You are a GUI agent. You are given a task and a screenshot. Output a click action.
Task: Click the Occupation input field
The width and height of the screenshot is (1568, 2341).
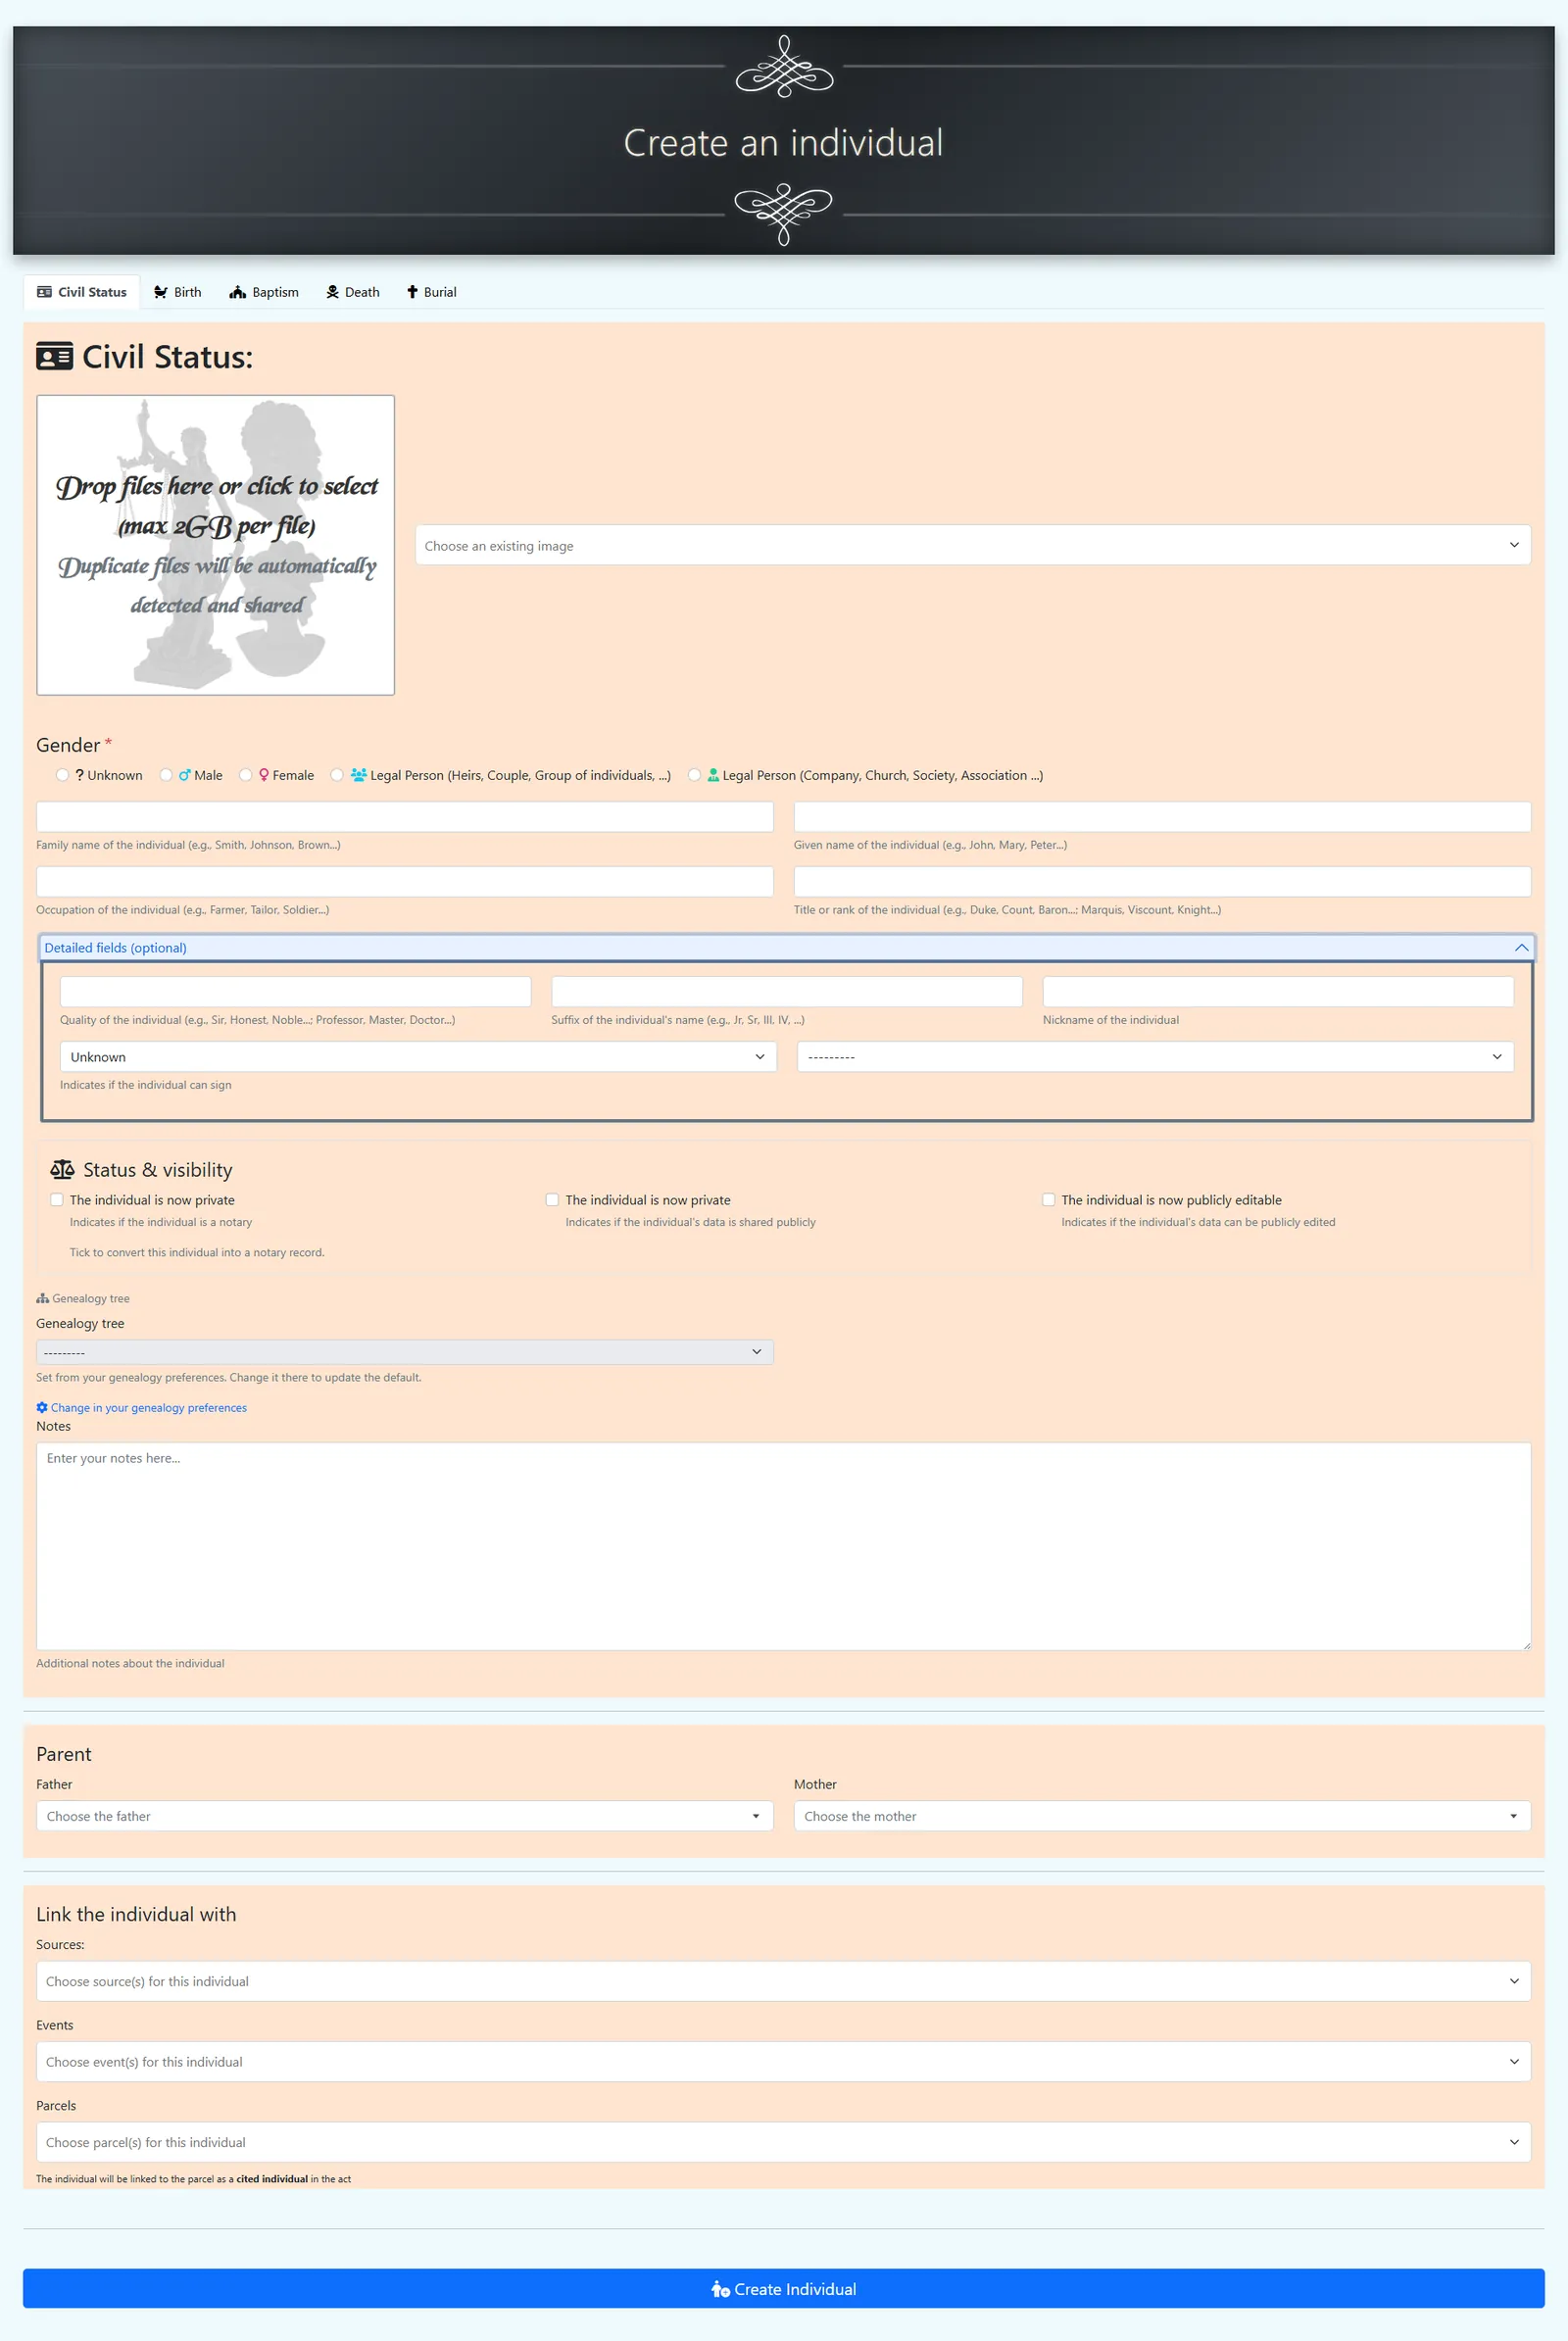[404, 882]
